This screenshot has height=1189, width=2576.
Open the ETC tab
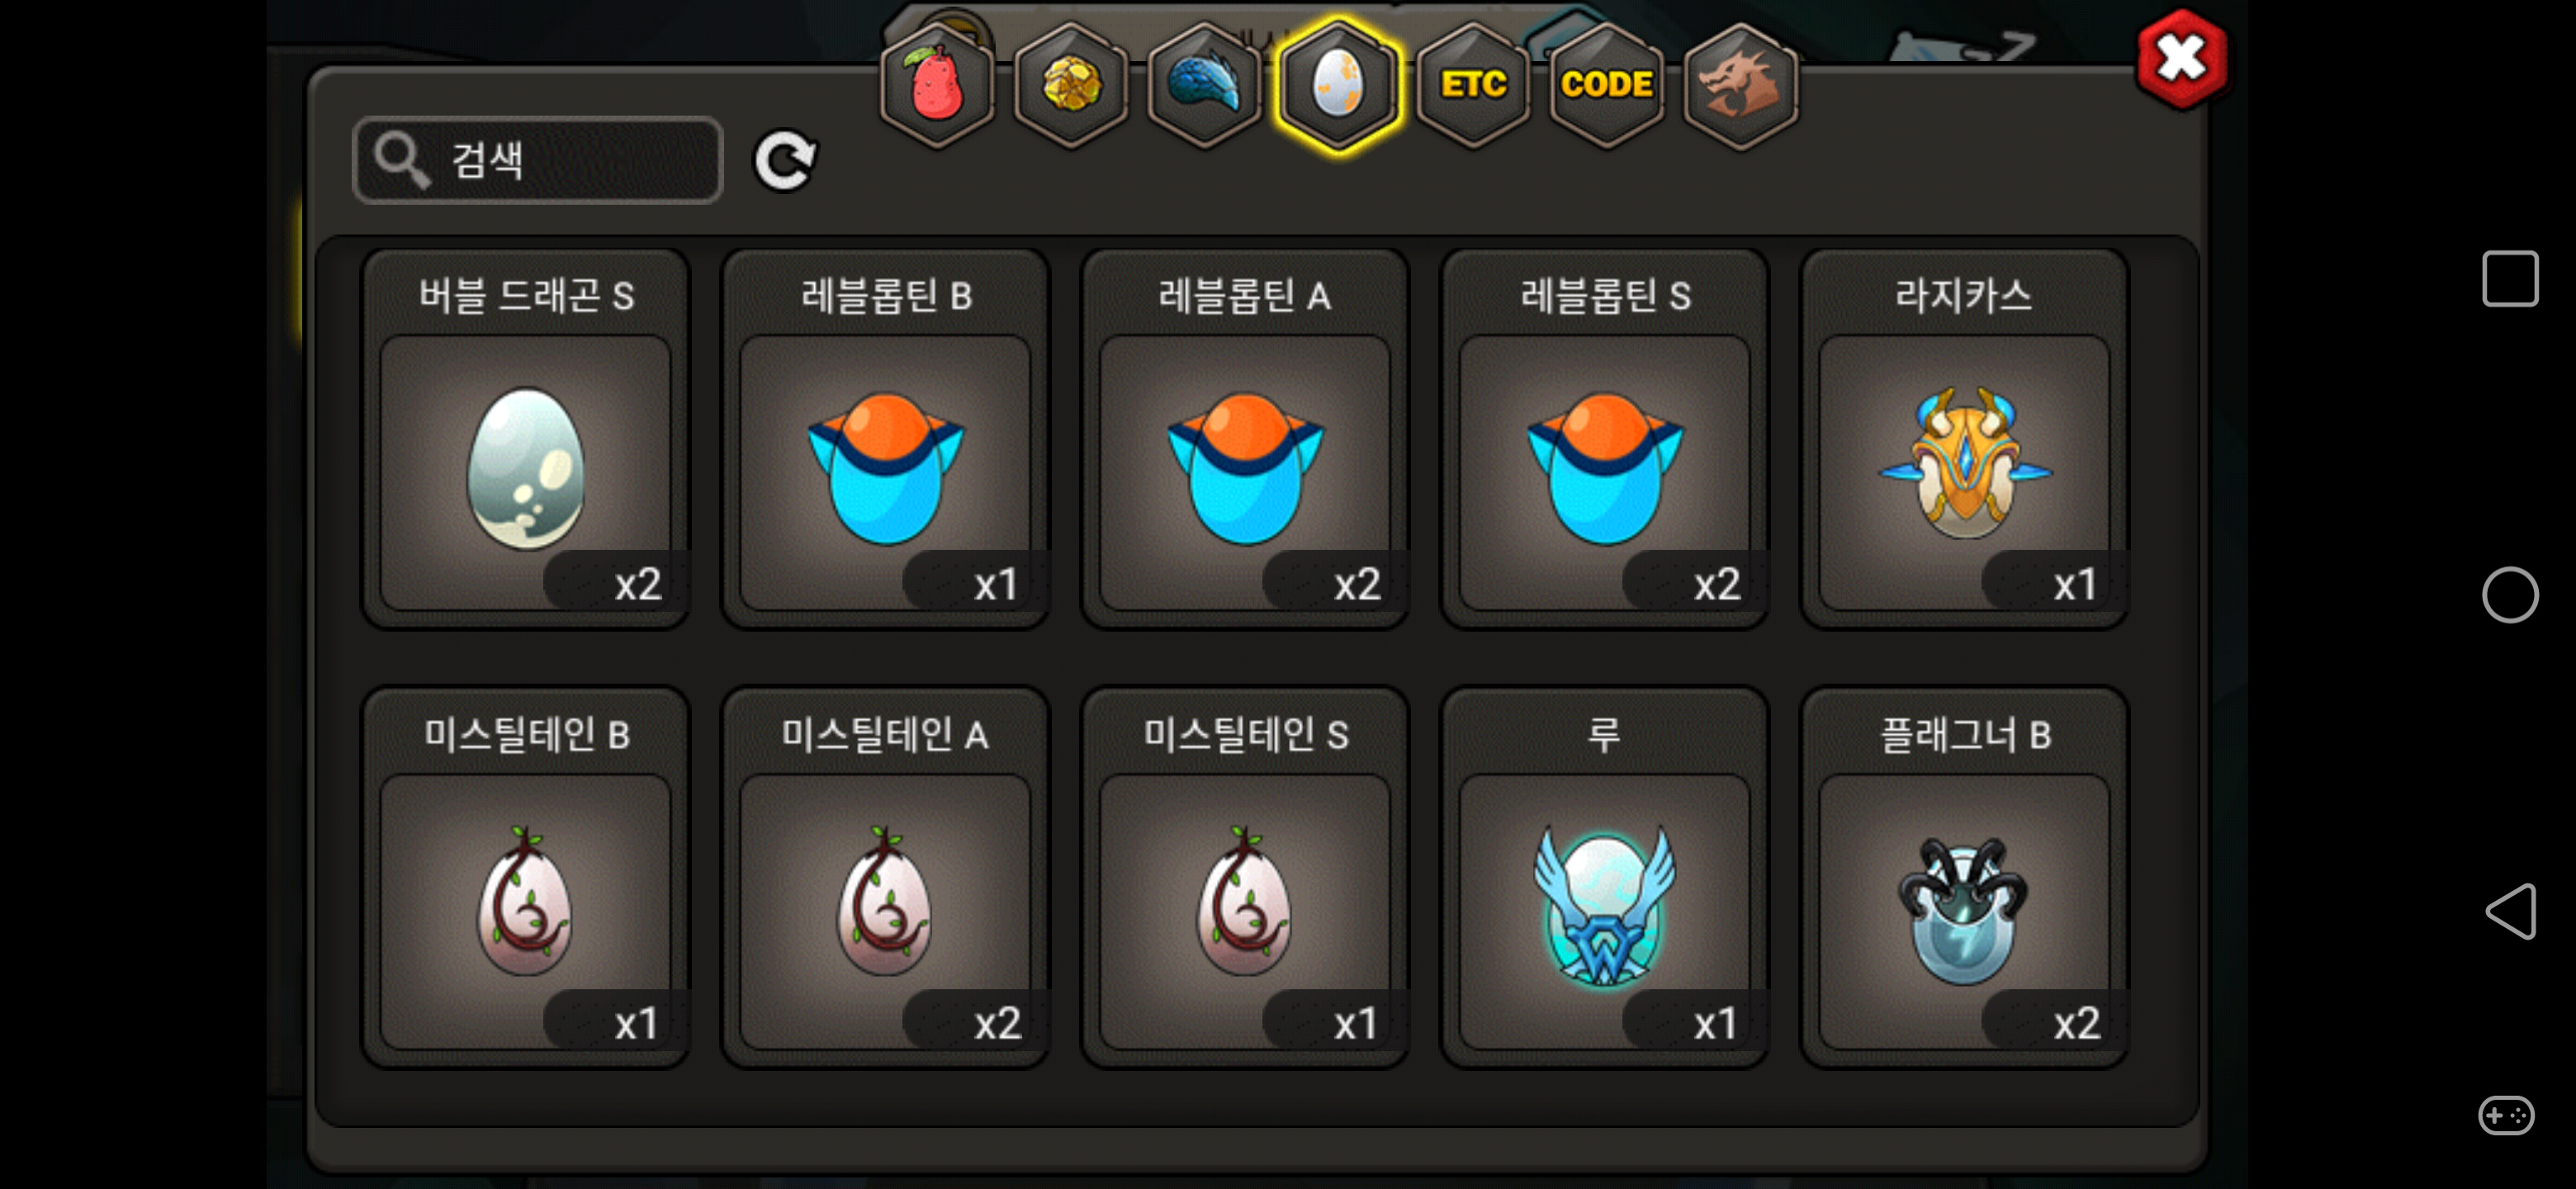[1473, 85]
